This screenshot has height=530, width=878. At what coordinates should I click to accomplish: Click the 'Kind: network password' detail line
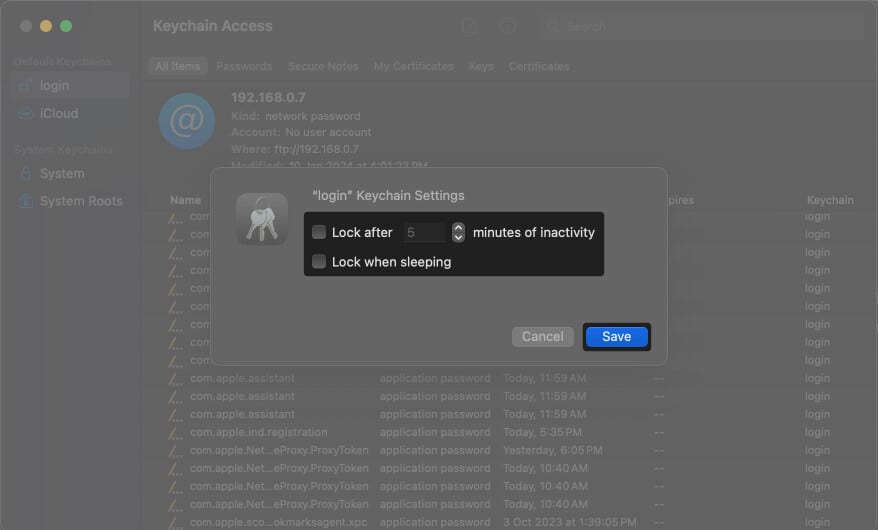[296, 116]
